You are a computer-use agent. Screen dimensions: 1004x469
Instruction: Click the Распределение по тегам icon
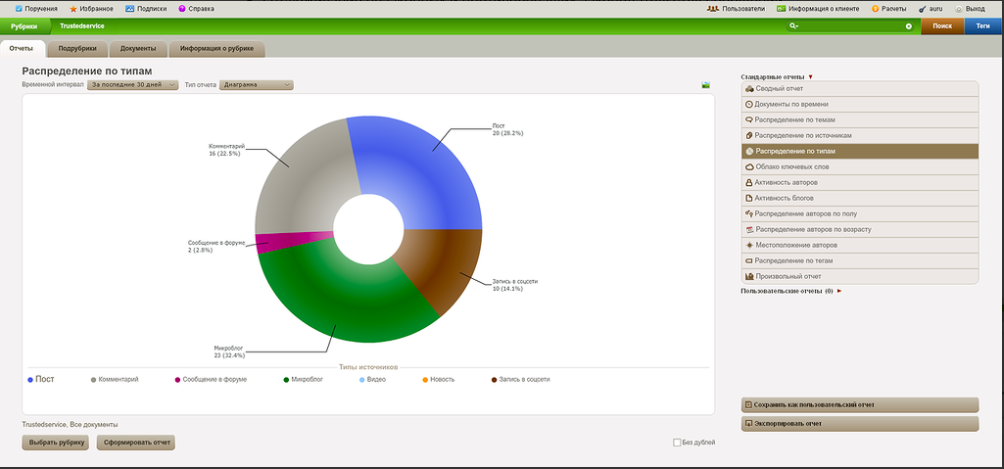click(750, 261)
